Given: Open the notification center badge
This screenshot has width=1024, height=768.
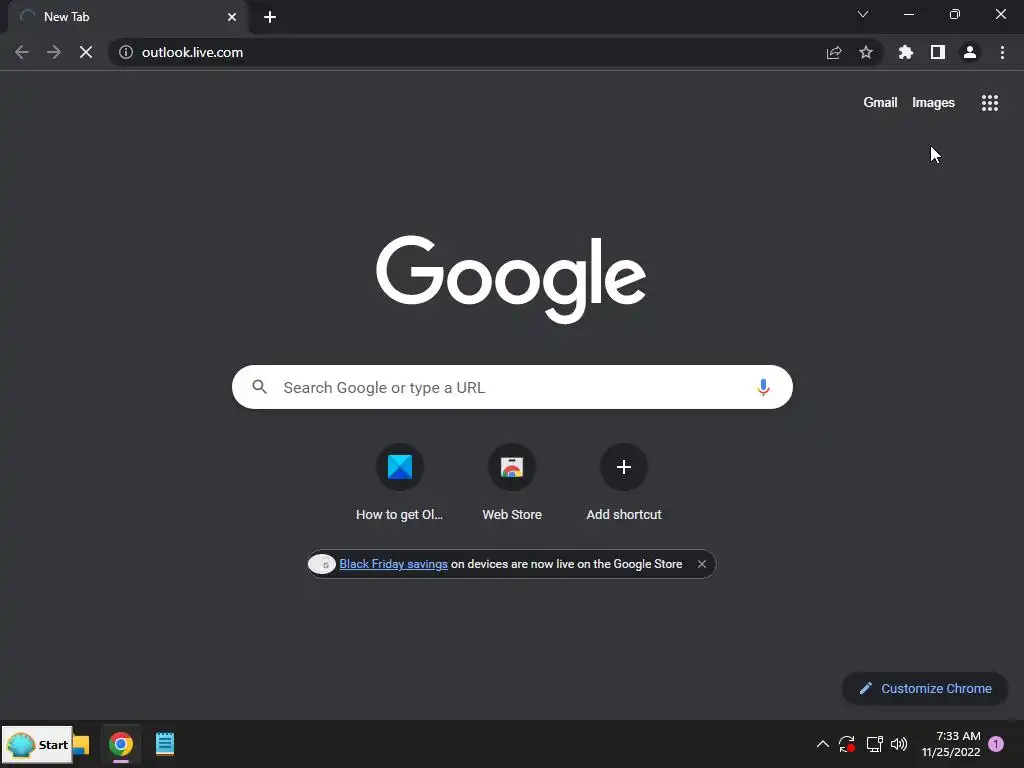Looking at the screenshot, I should pos(996,744).
